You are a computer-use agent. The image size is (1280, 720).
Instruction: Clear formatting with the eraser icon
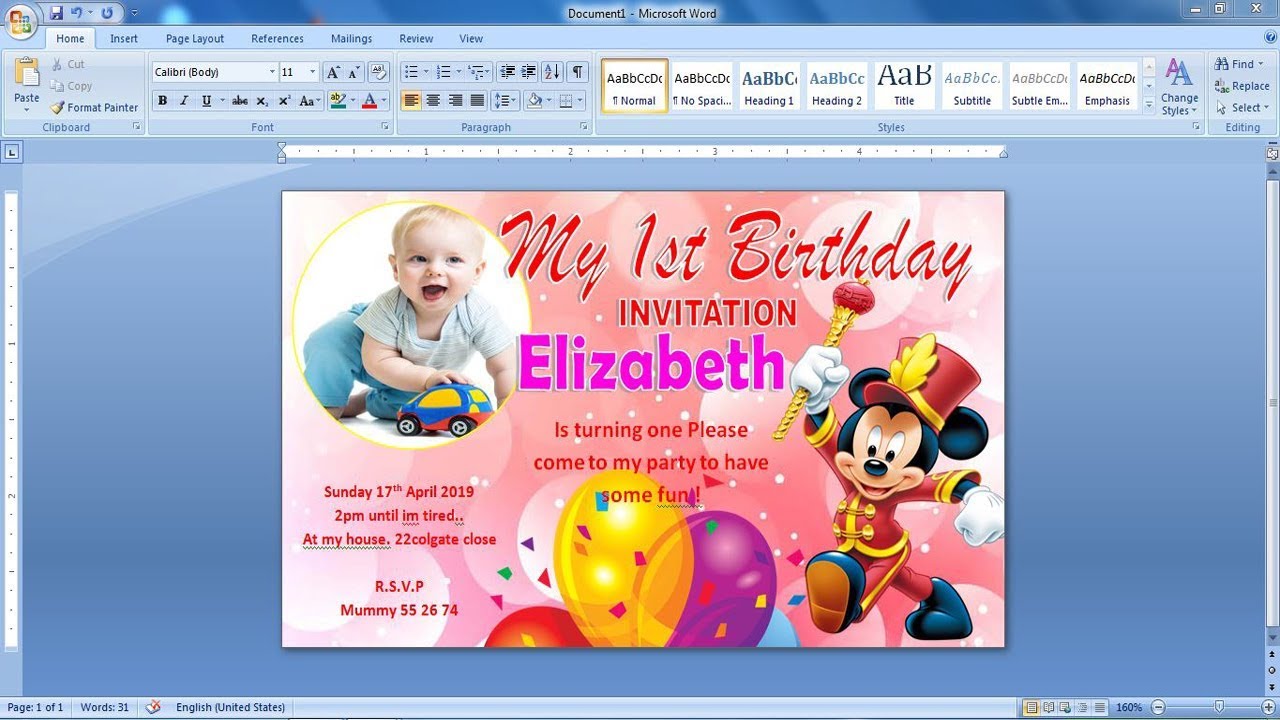pos(378,72)
